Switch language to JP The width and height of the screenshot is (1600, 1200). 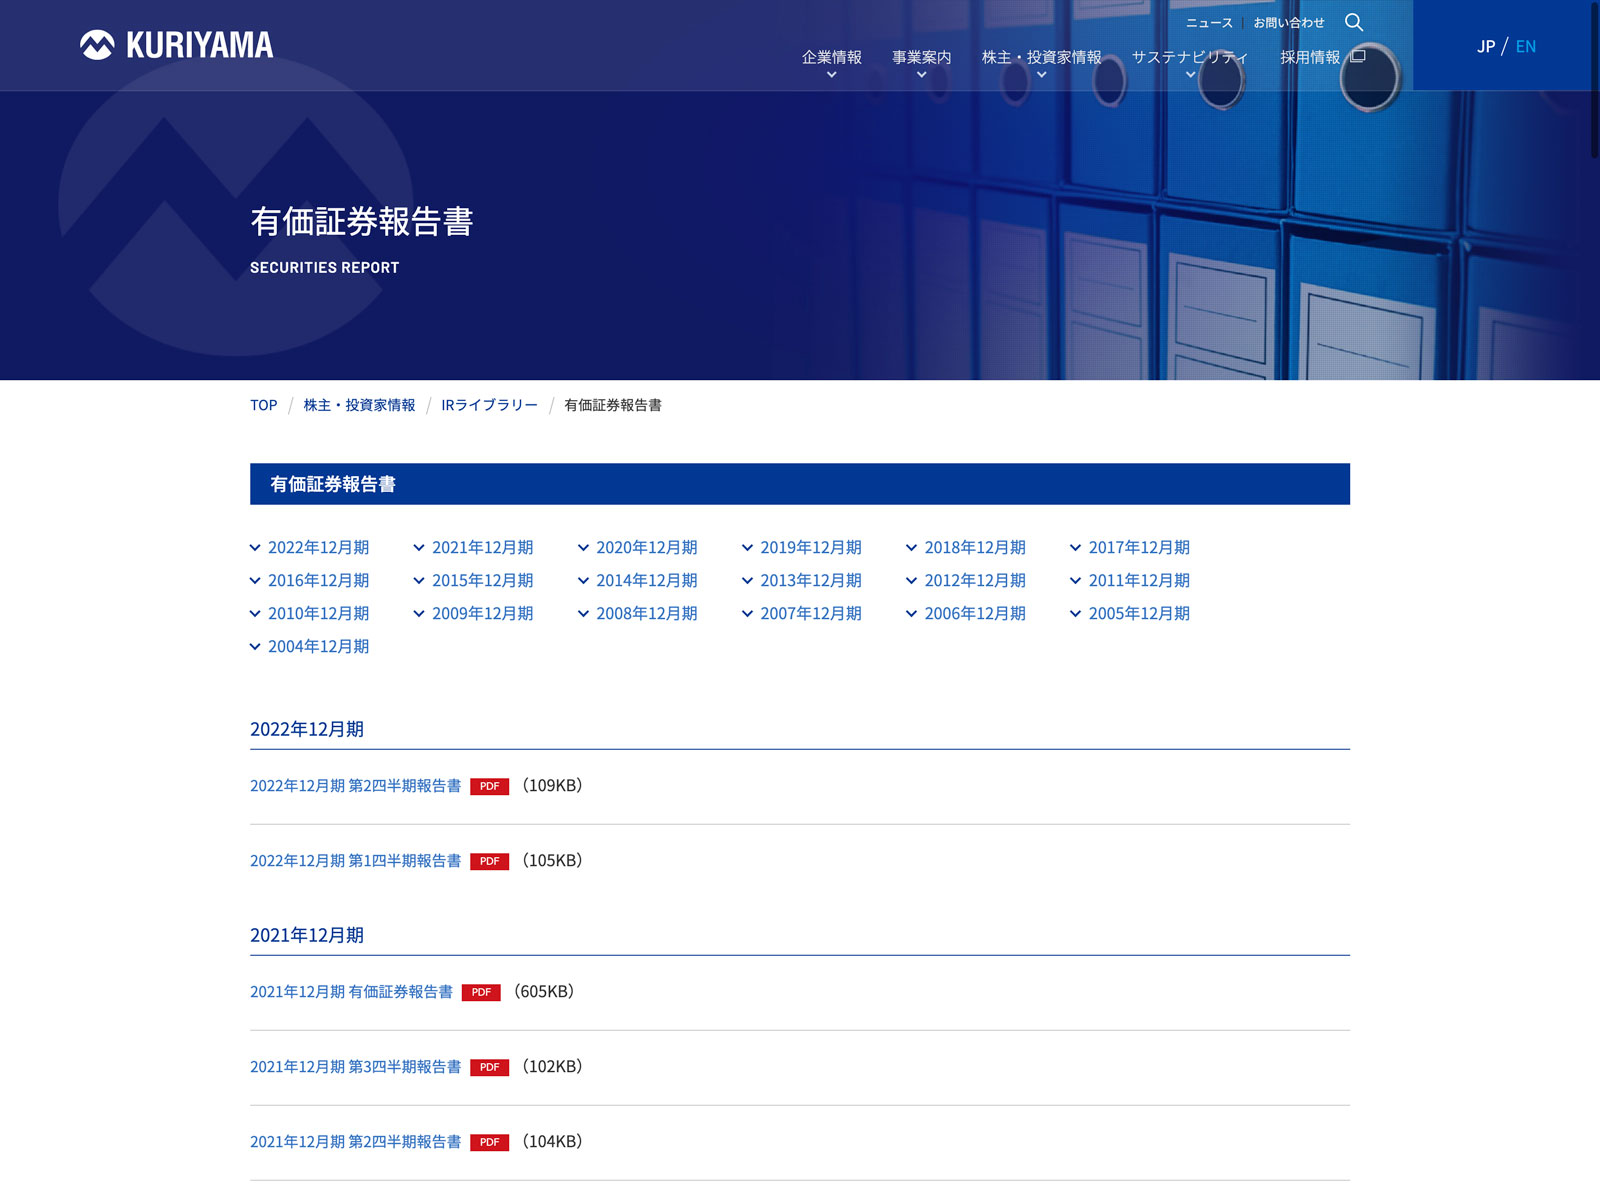[1486, 46]
